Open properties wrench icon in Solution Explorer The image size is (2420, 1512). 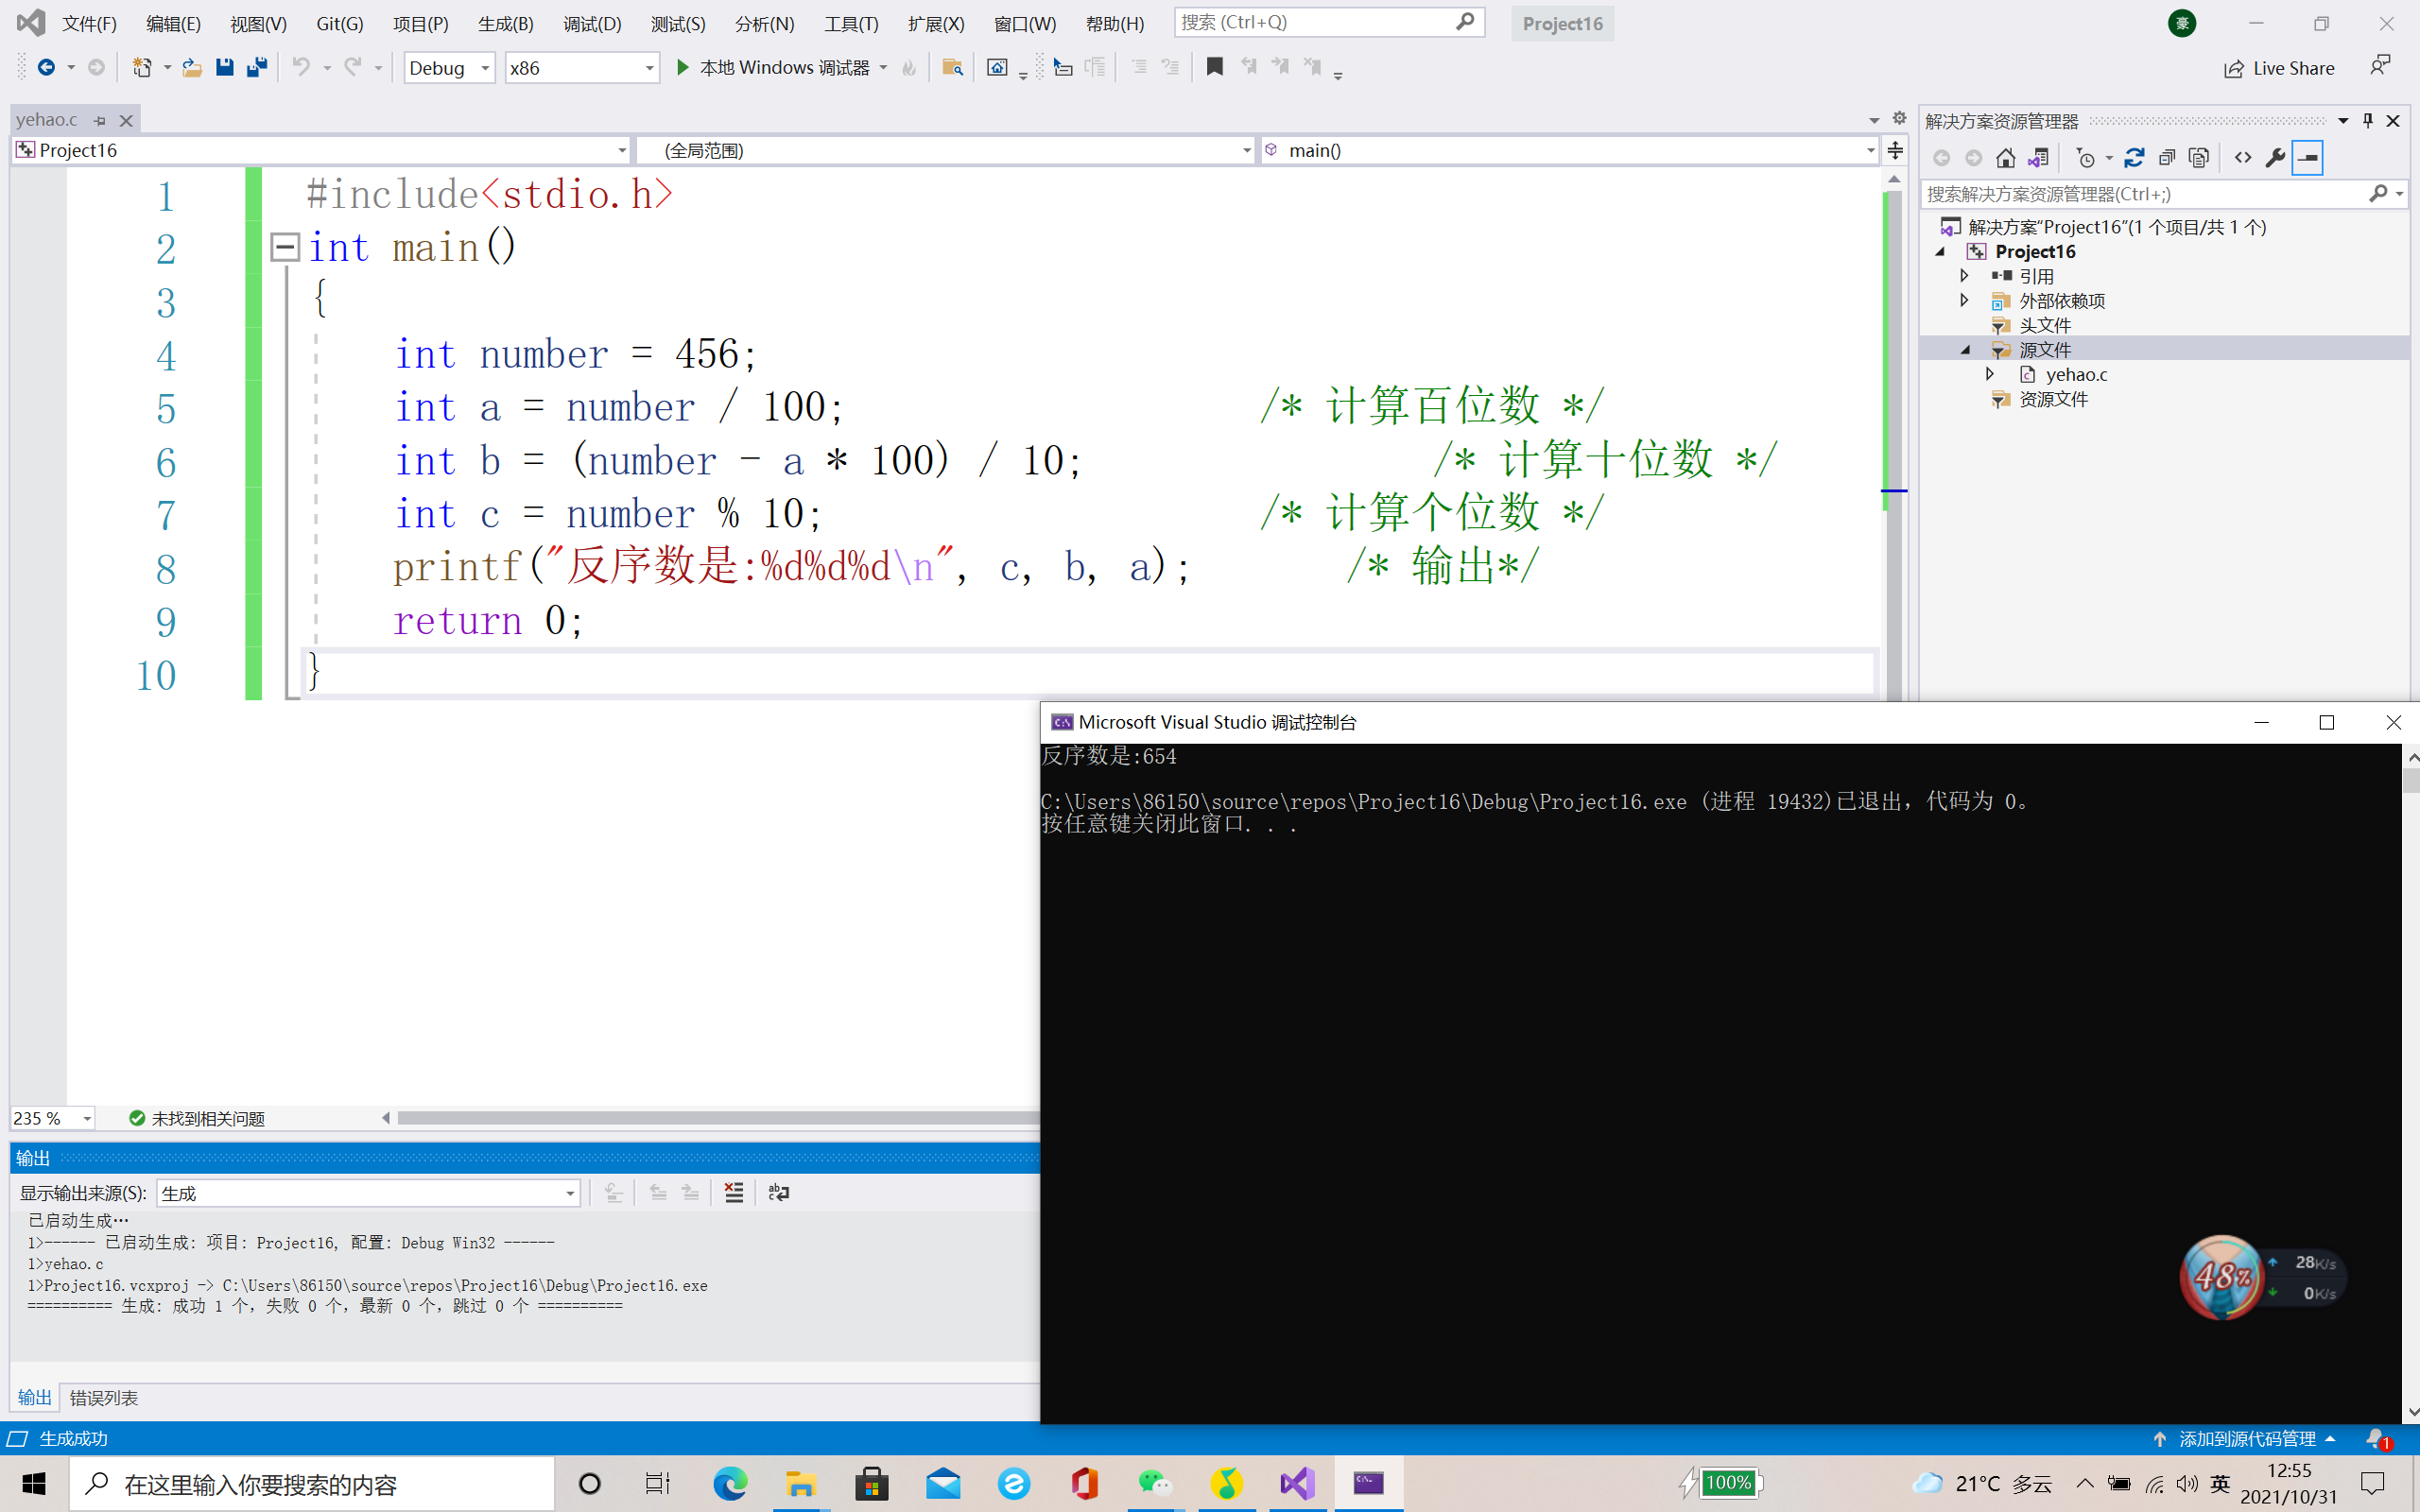(2275, 158)
